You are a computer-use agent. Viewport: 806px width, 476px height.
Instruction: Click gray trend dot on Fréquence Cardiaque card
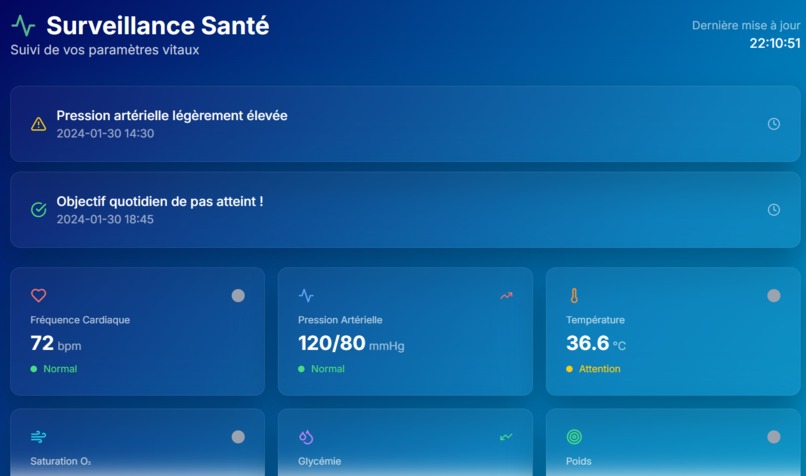[238, 296]
